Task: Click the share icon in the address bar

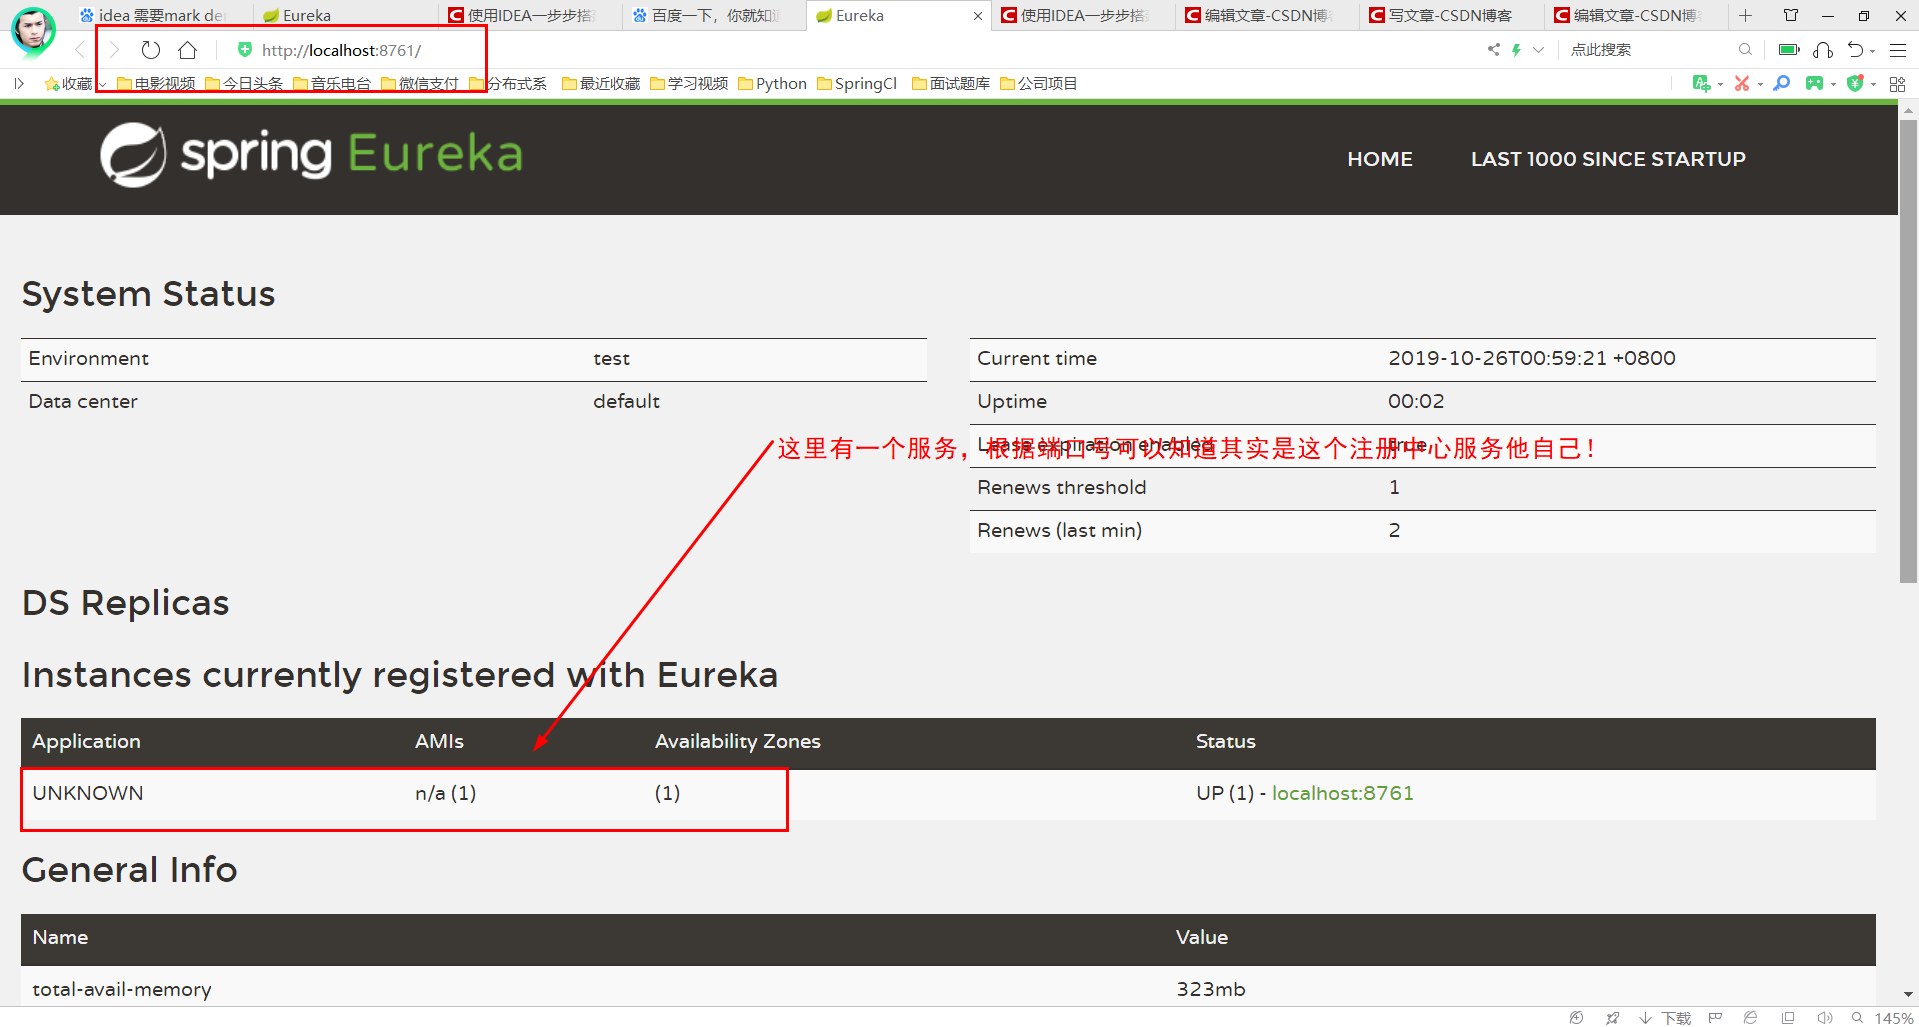Action: 1494,50
